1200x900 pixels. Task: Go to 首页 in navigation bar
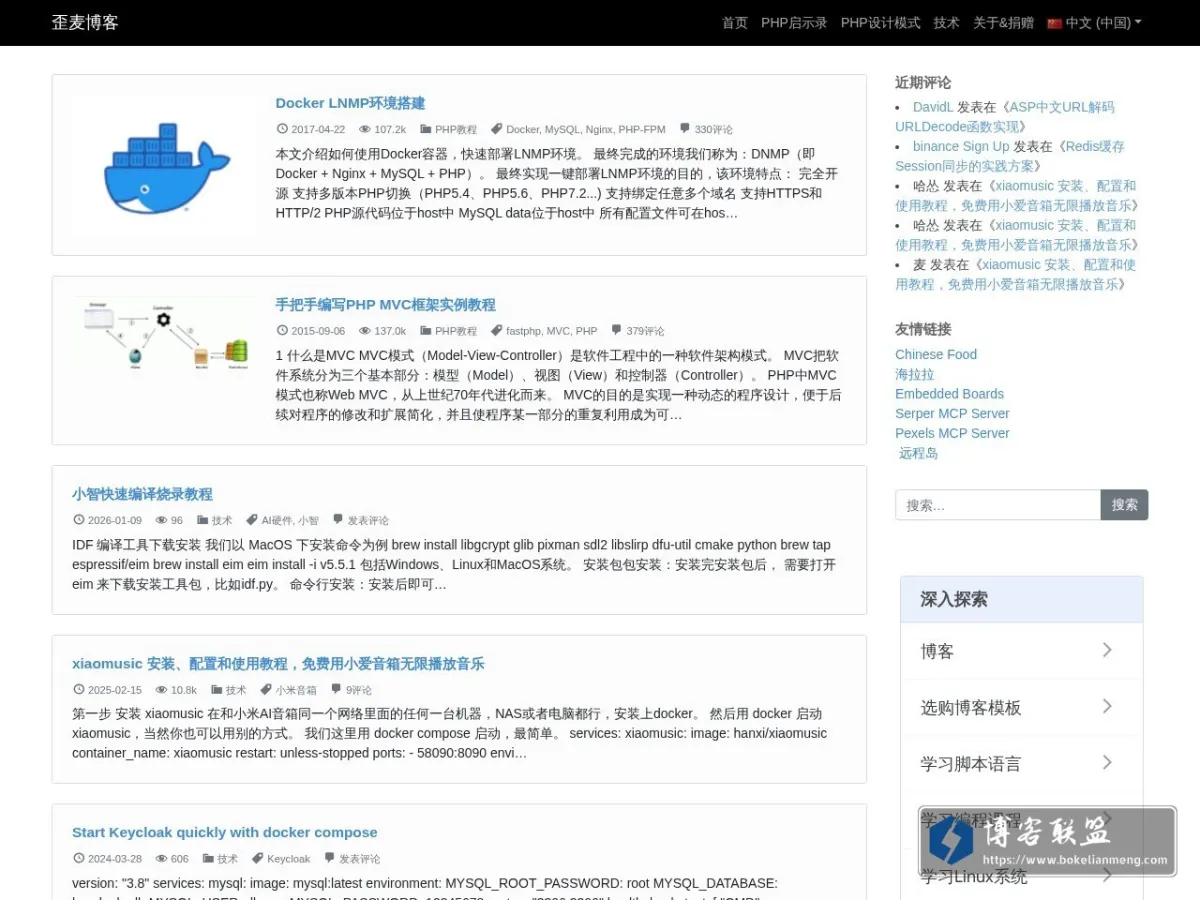[735, 23]
